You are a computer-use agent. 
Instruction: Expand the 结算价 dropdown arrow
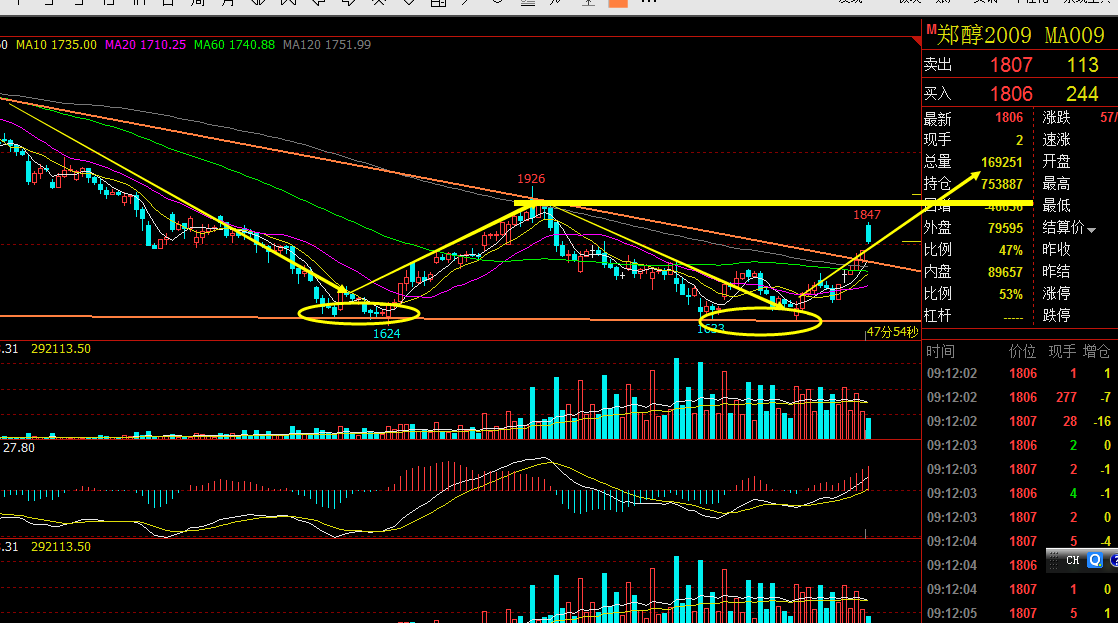click(x=1092, y=230)
